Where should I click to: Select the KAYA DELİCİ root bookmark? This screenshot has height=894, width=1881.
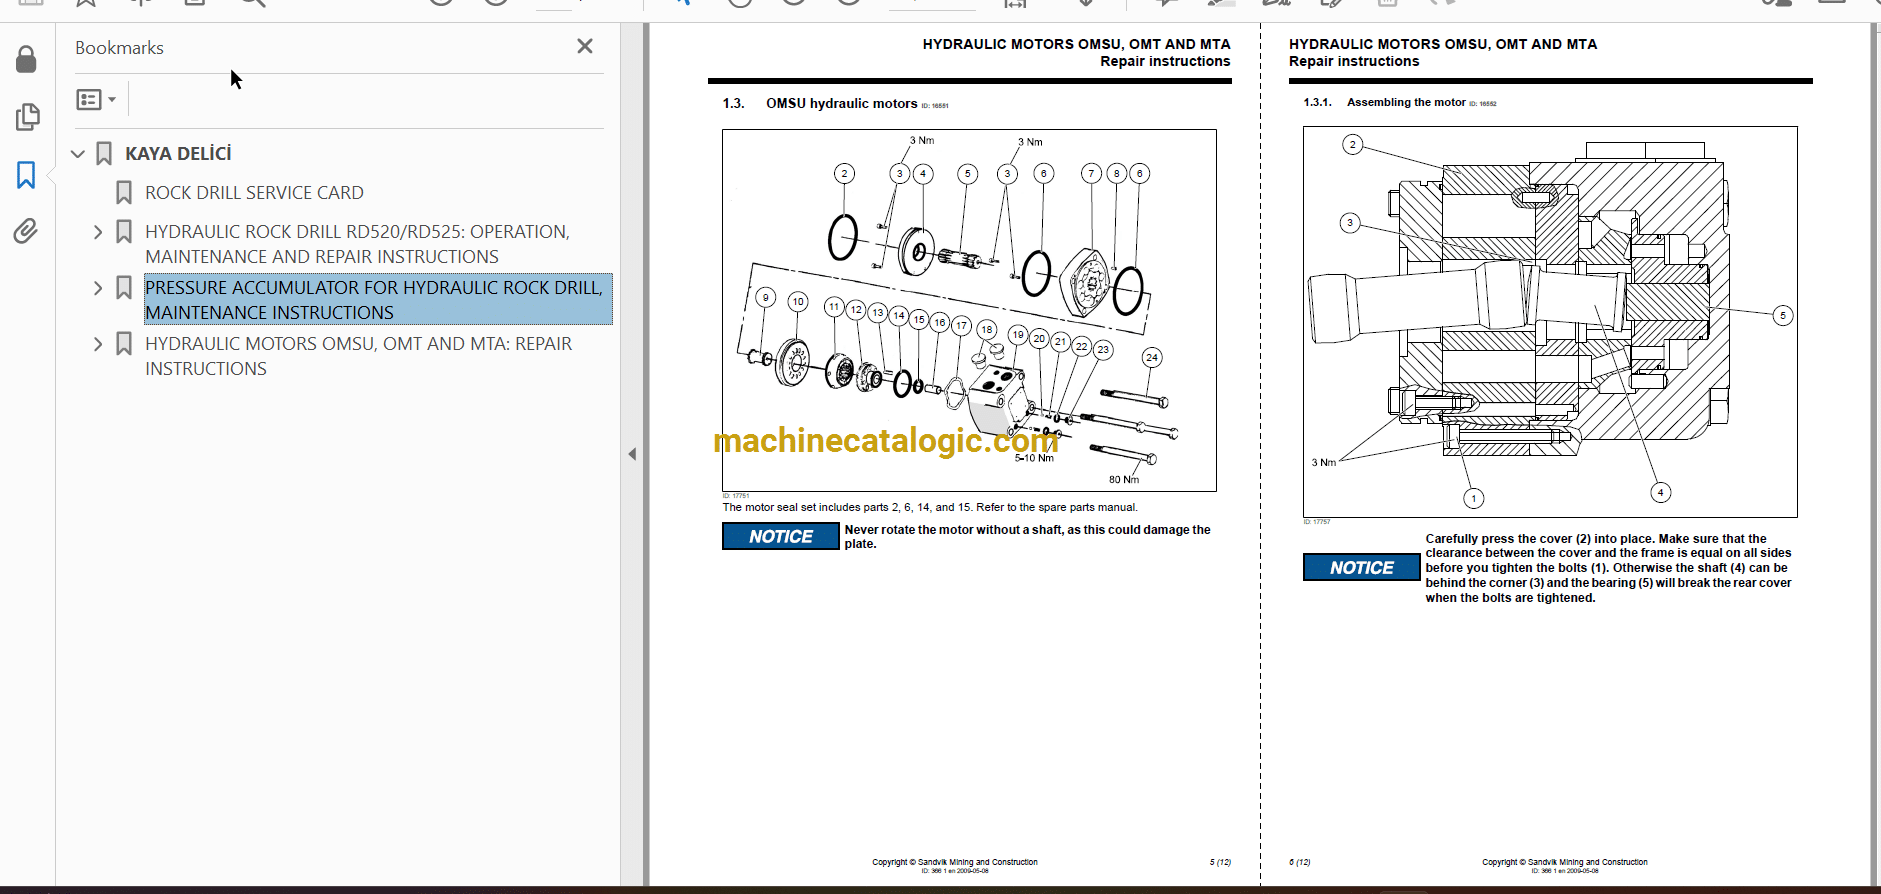click(178, 154)
